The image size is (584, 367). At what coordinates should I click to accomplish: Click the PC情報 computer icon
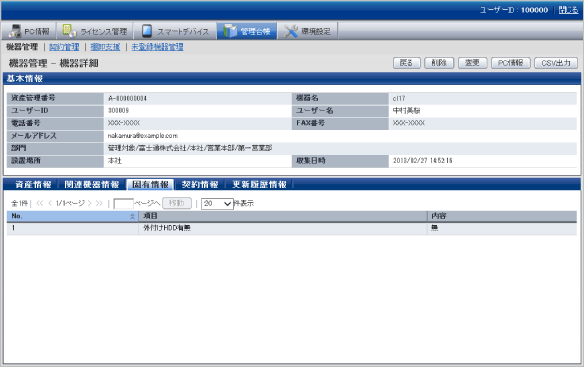tap(15, 31)
